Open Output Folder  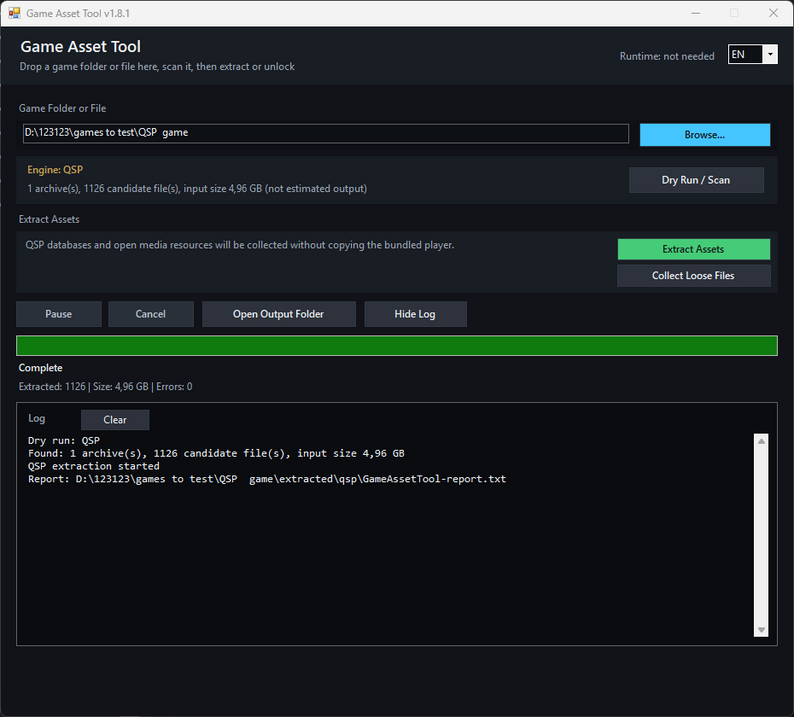pos(279,314)
